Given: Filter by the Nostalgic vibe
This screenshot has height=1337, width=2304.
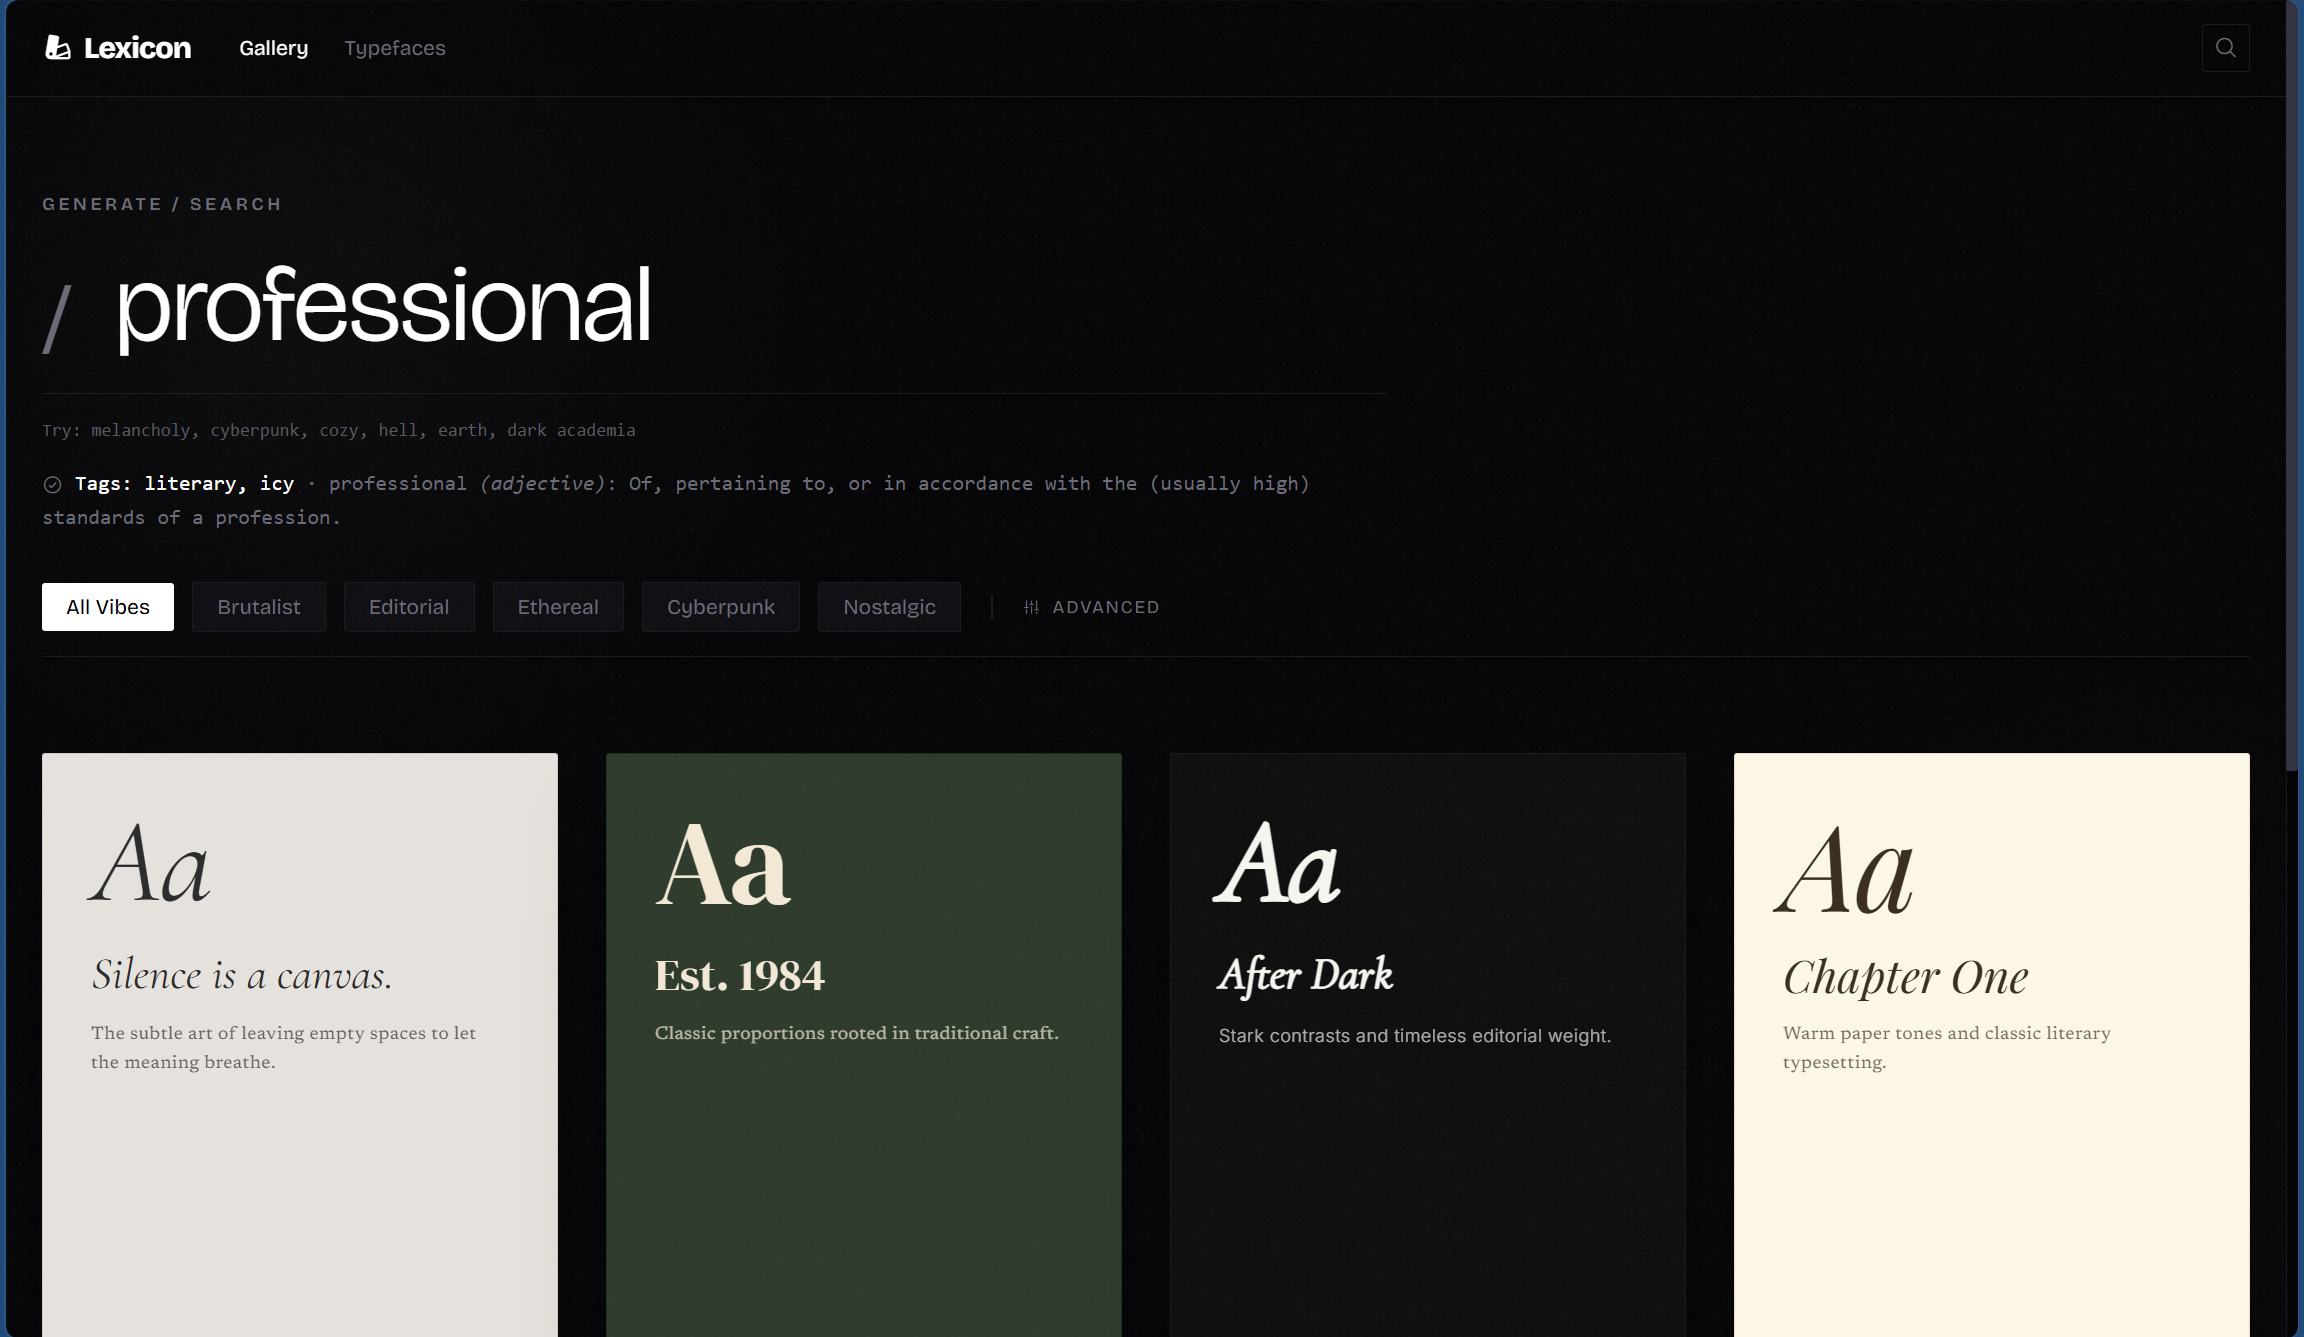Looking at the screenshot, I should point(889,607).
